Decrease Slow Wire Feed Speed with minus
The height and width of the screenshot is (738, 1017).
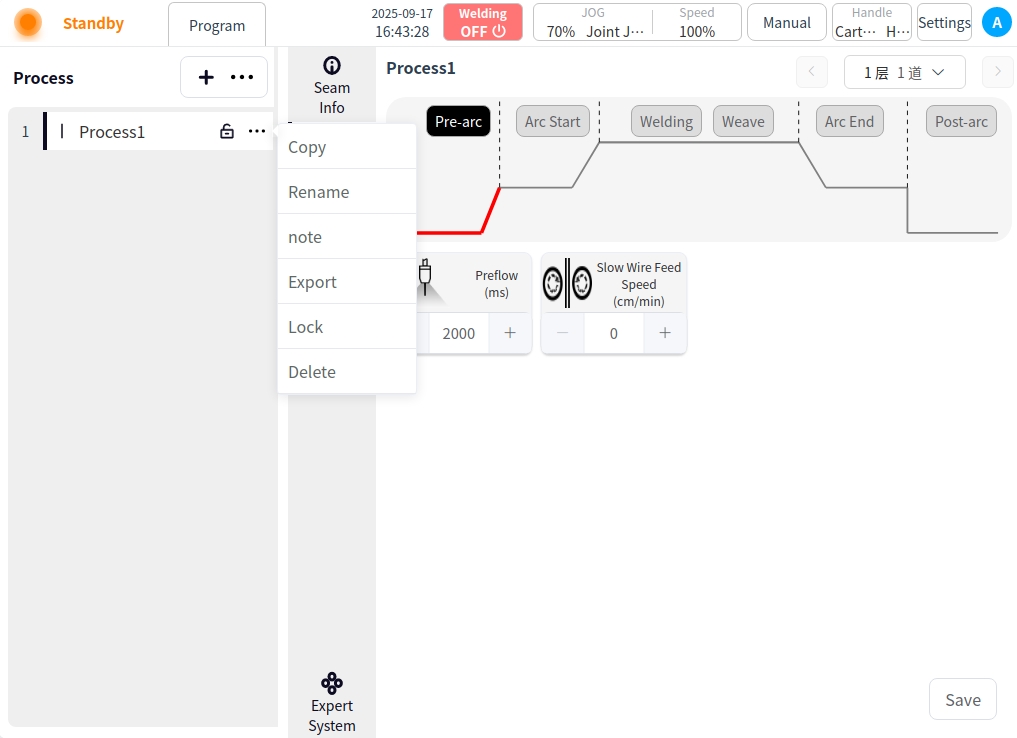[x=563, y=333]
